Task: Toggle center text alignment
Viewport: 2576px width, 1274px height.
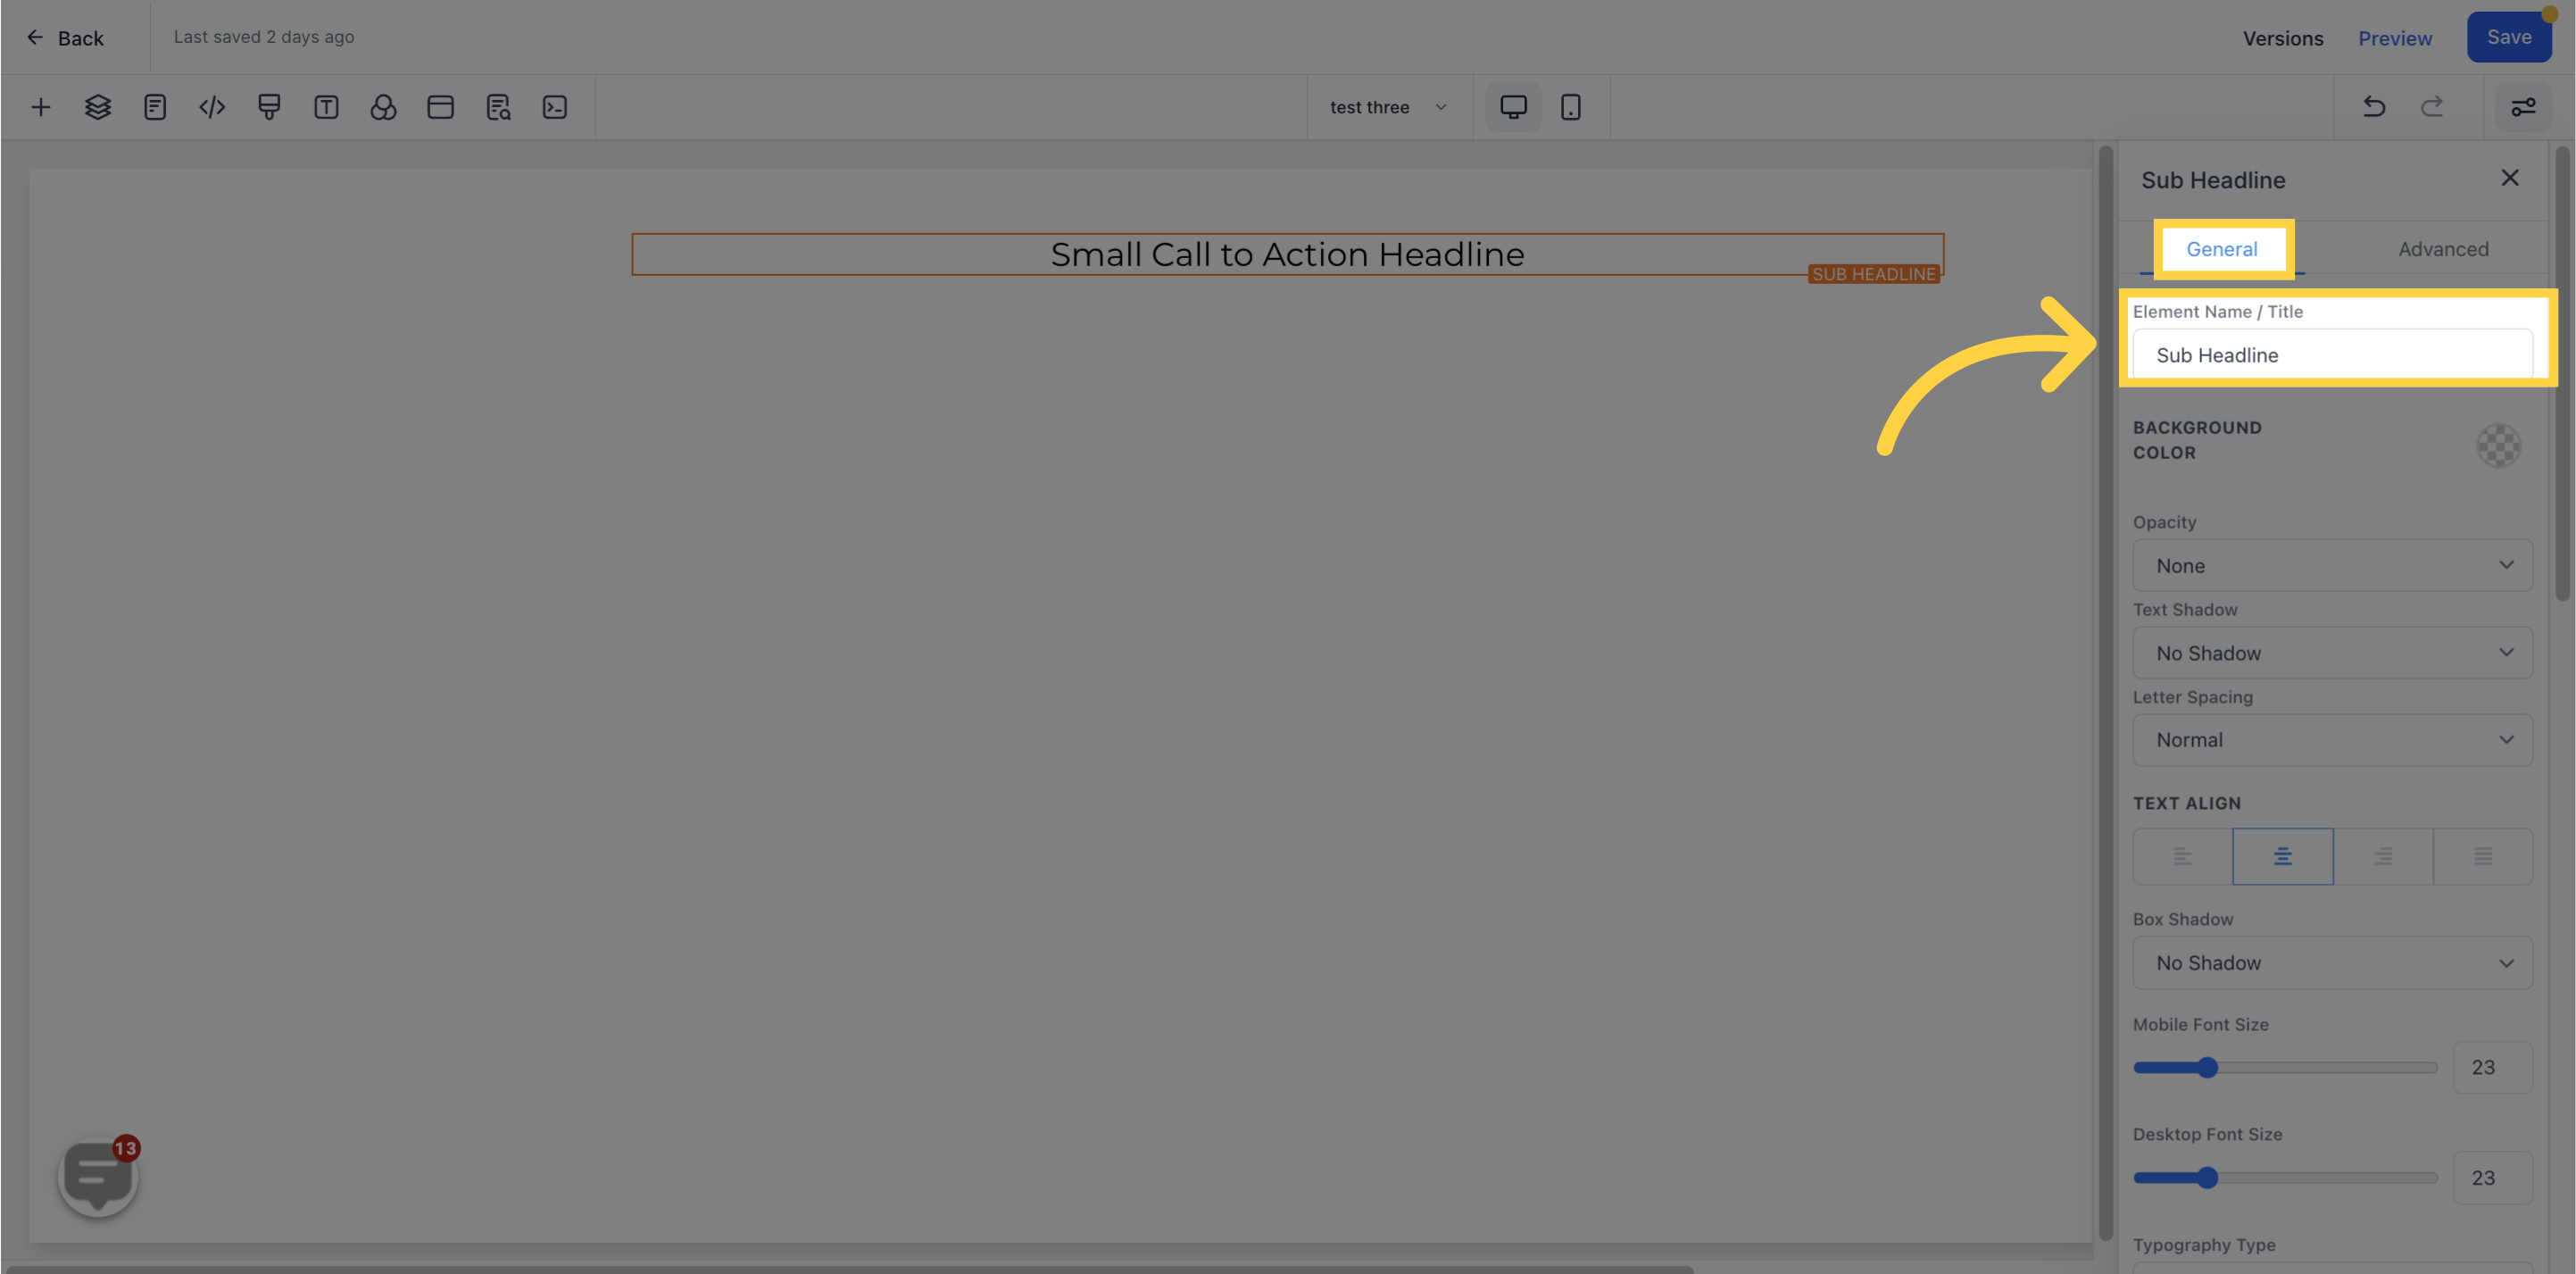Action: point(2282,856)
